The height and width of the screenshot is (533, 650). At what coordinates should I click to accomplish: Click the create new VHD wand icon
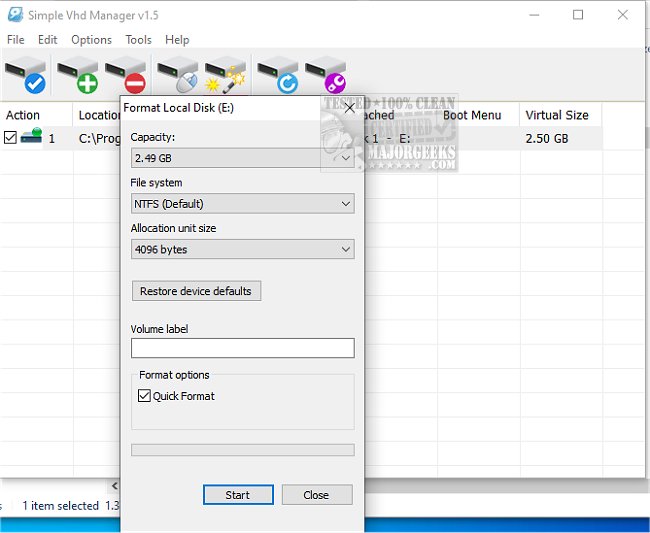pos(226,75)
